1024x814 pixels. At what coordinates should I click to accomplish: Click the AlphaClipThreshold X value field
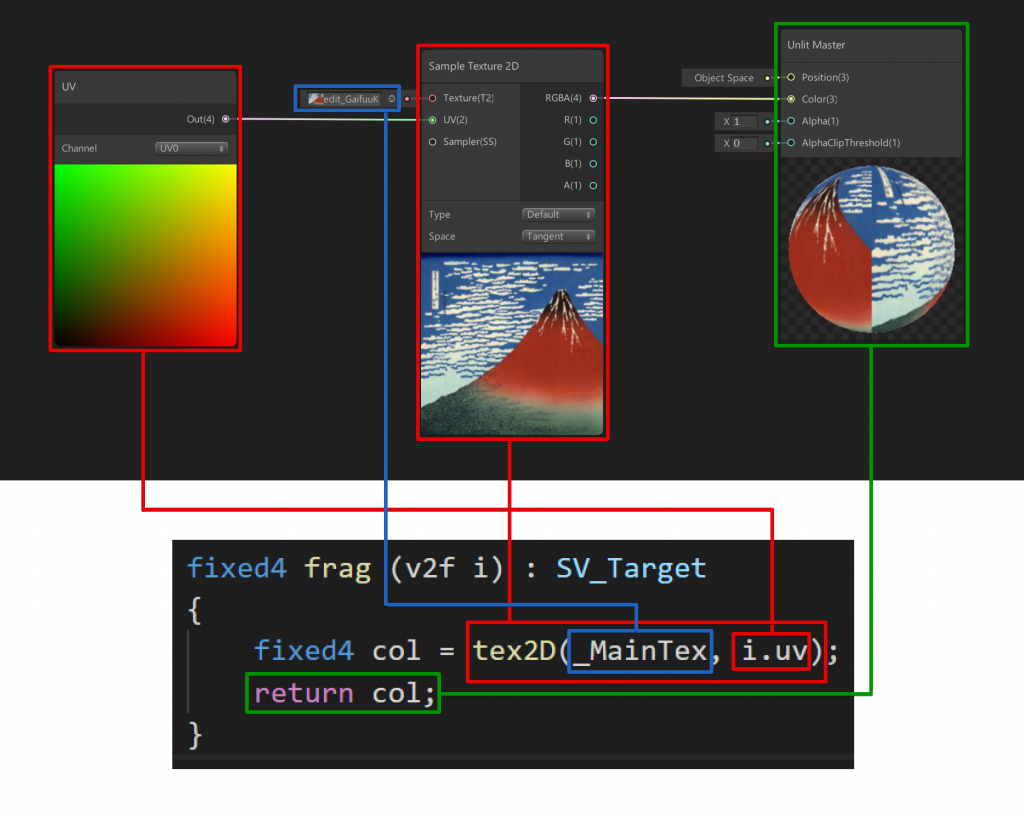coord(739,143)
